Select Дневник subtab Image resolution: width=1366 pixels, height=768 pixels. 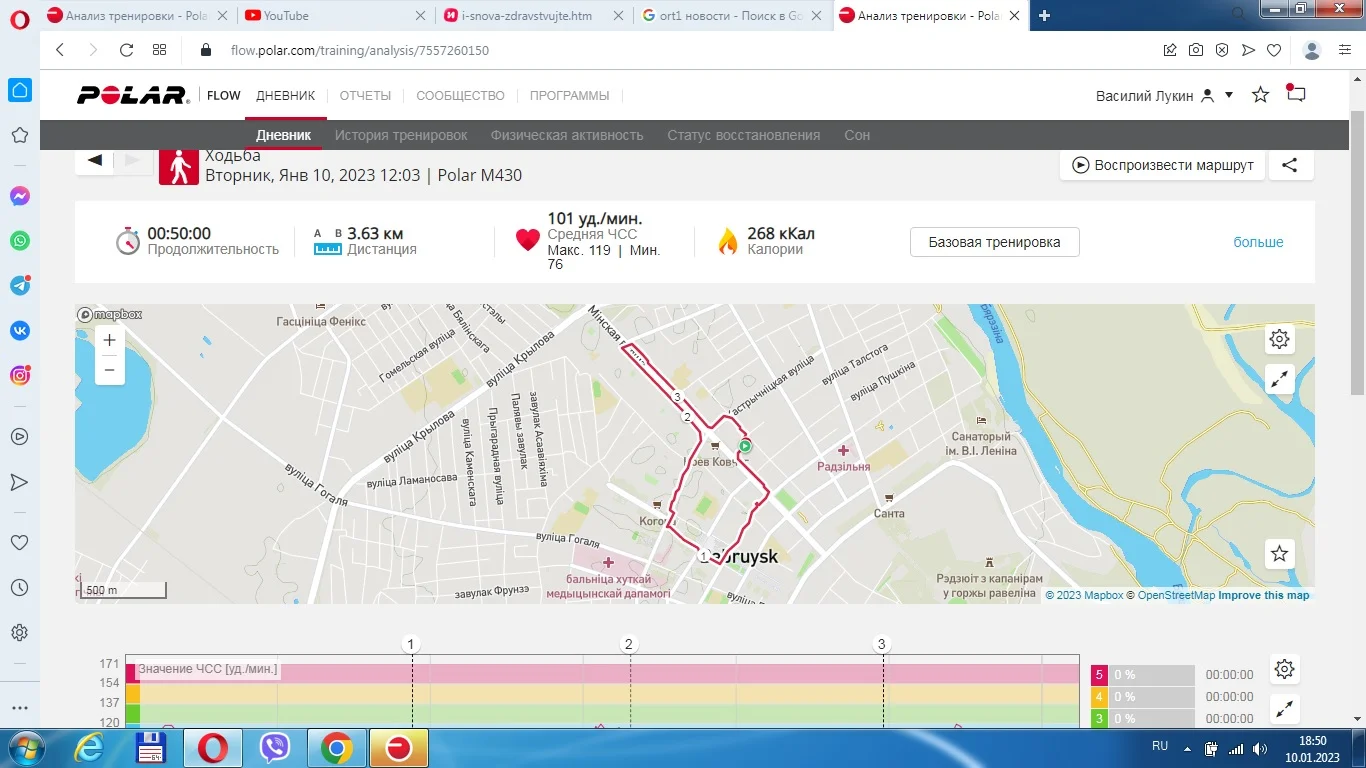(284, 135)
